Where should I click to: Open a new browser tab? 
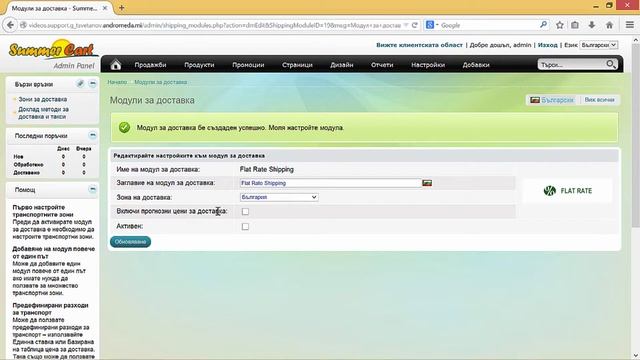121,8
